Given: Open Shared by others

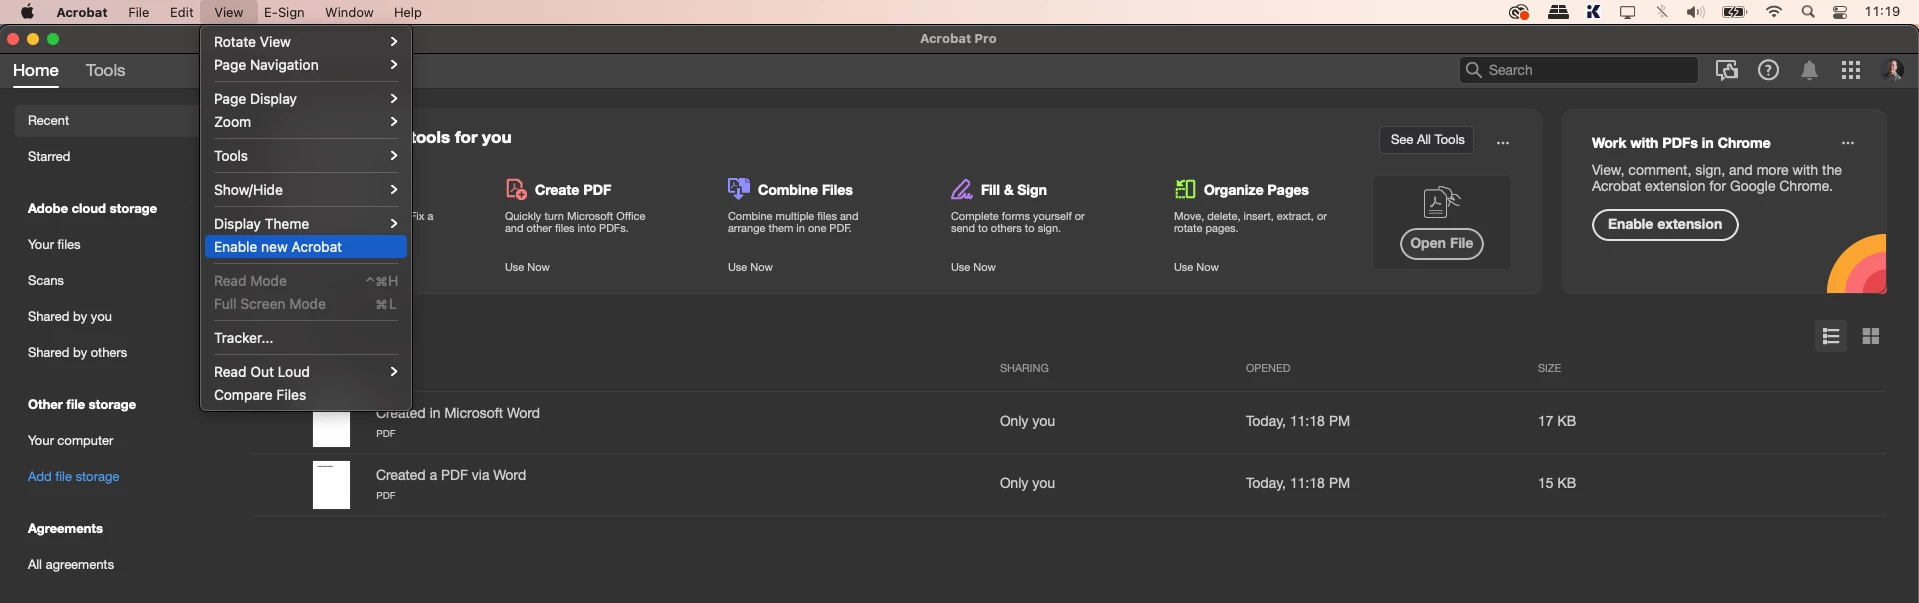Looking at the screenshot, I should tap(77, 353).
